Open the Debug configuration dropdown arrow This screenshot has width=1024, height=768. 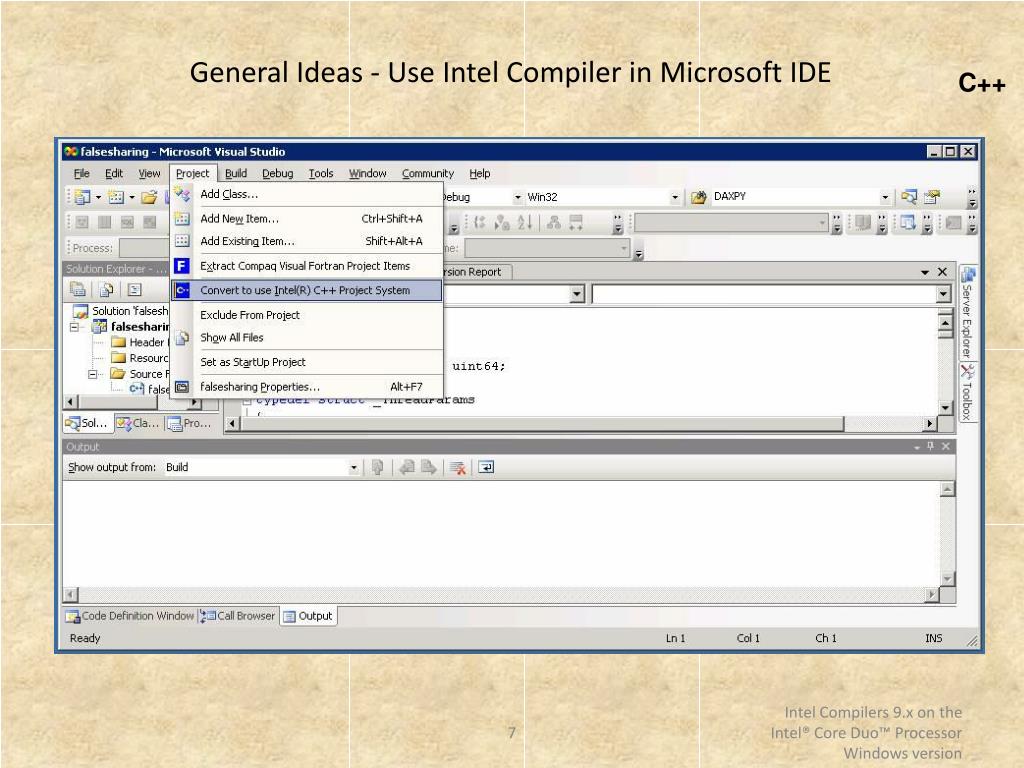(517, 197)
